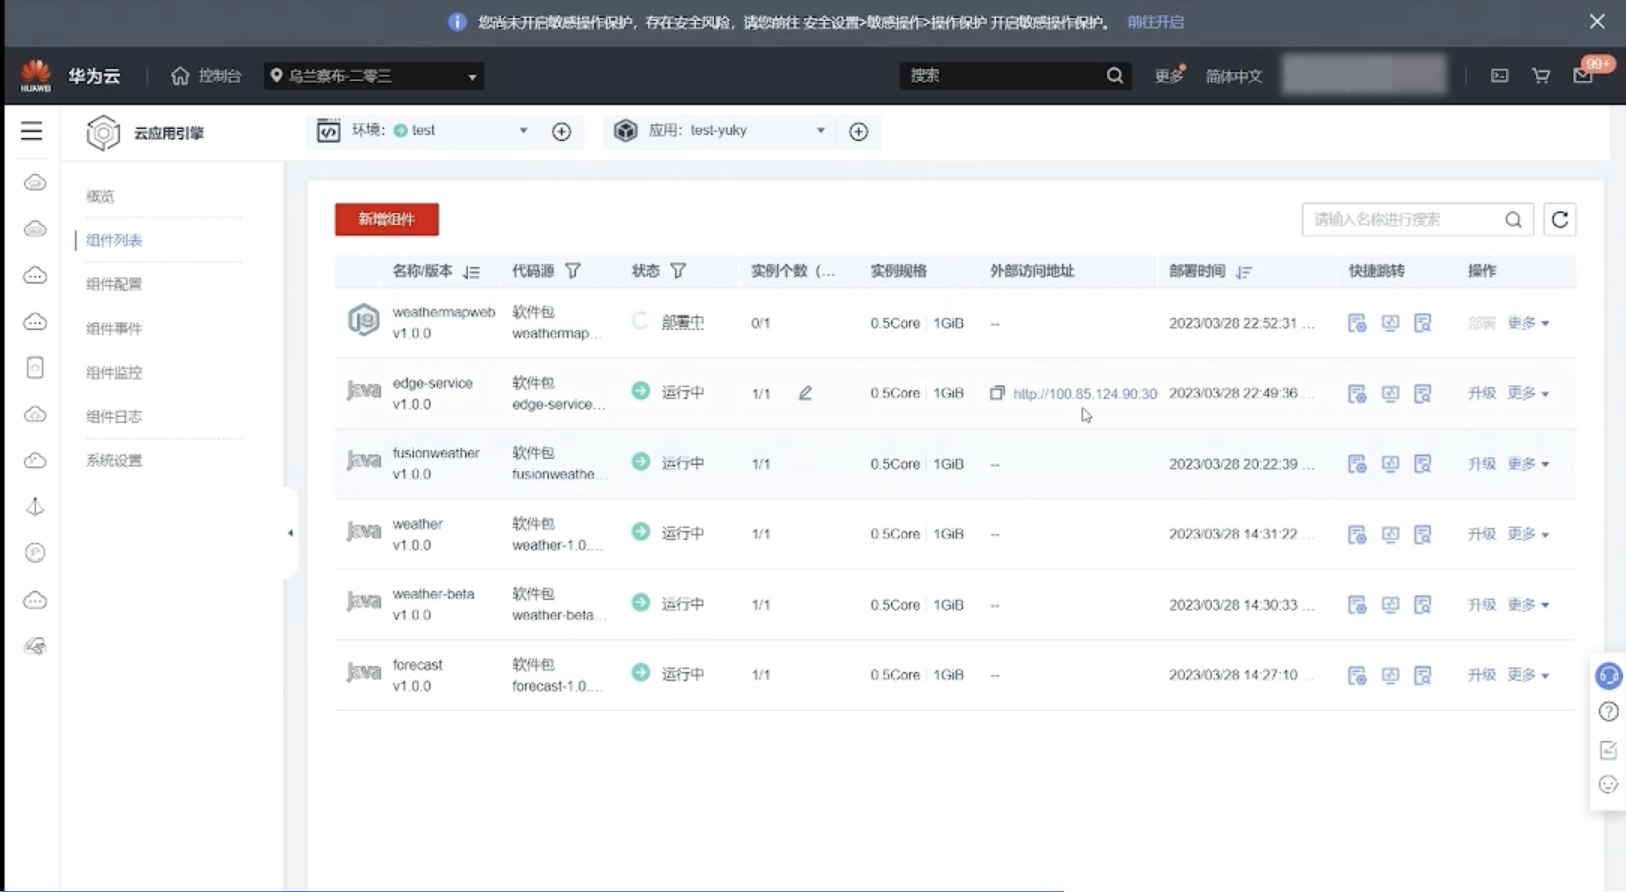Viewport: 1626px width, 892px height.
Task: Open config quick-jump icon for edge-service
Action: click(1357, 394)
